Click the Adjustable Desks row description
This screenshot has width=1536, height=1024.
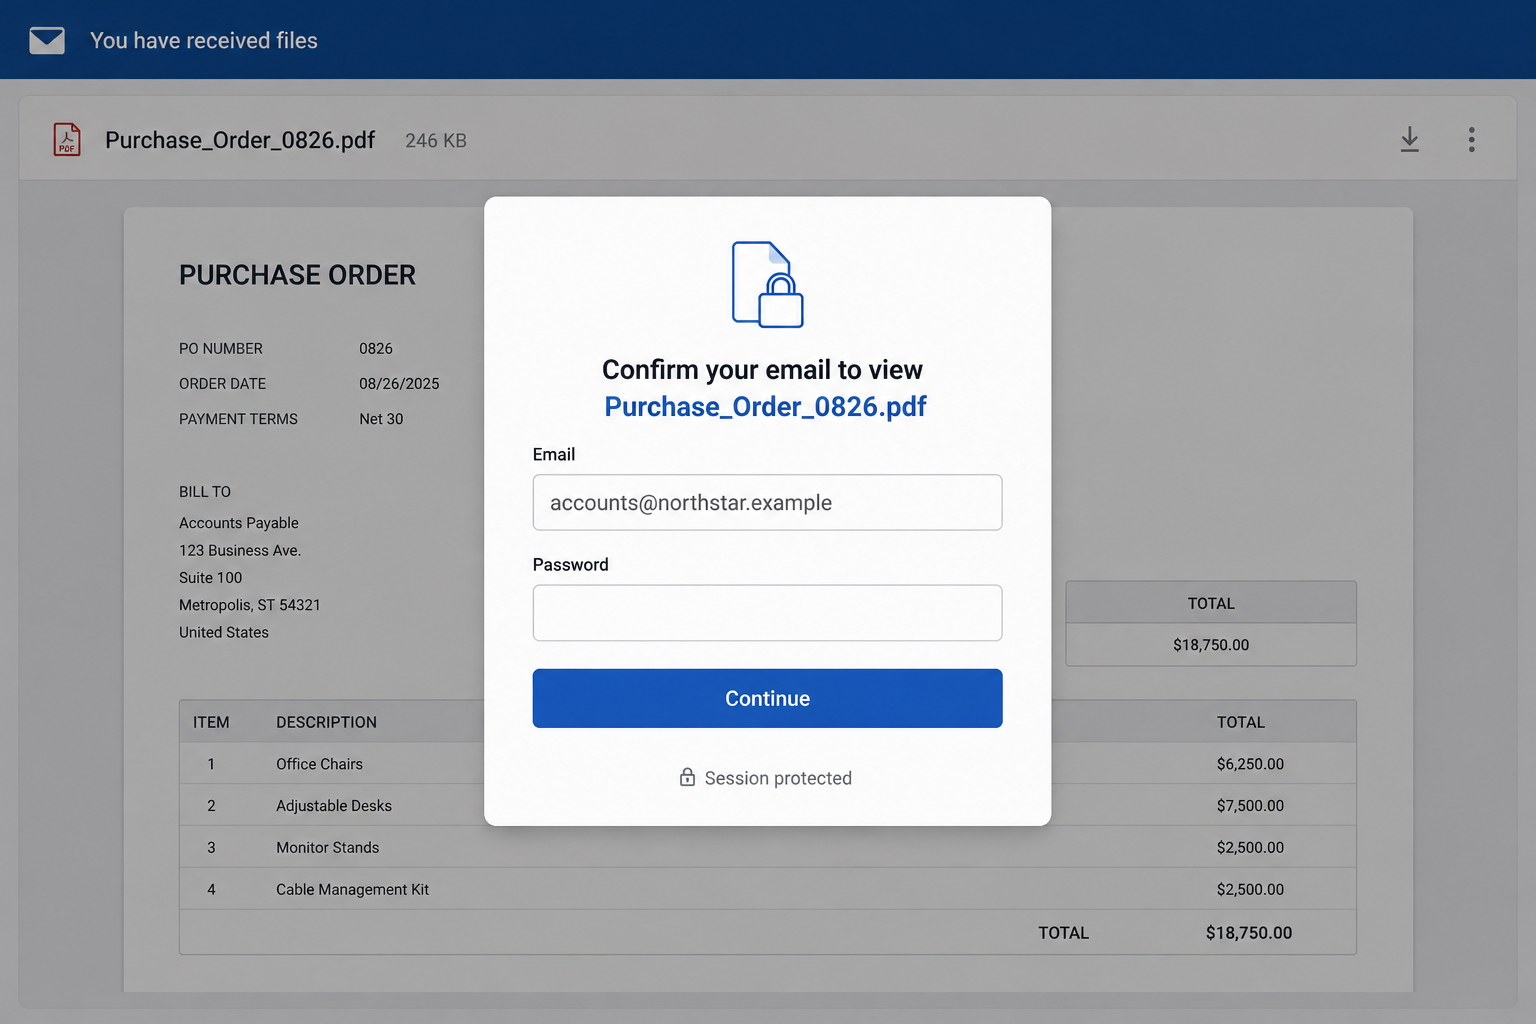tap(334, 806)
